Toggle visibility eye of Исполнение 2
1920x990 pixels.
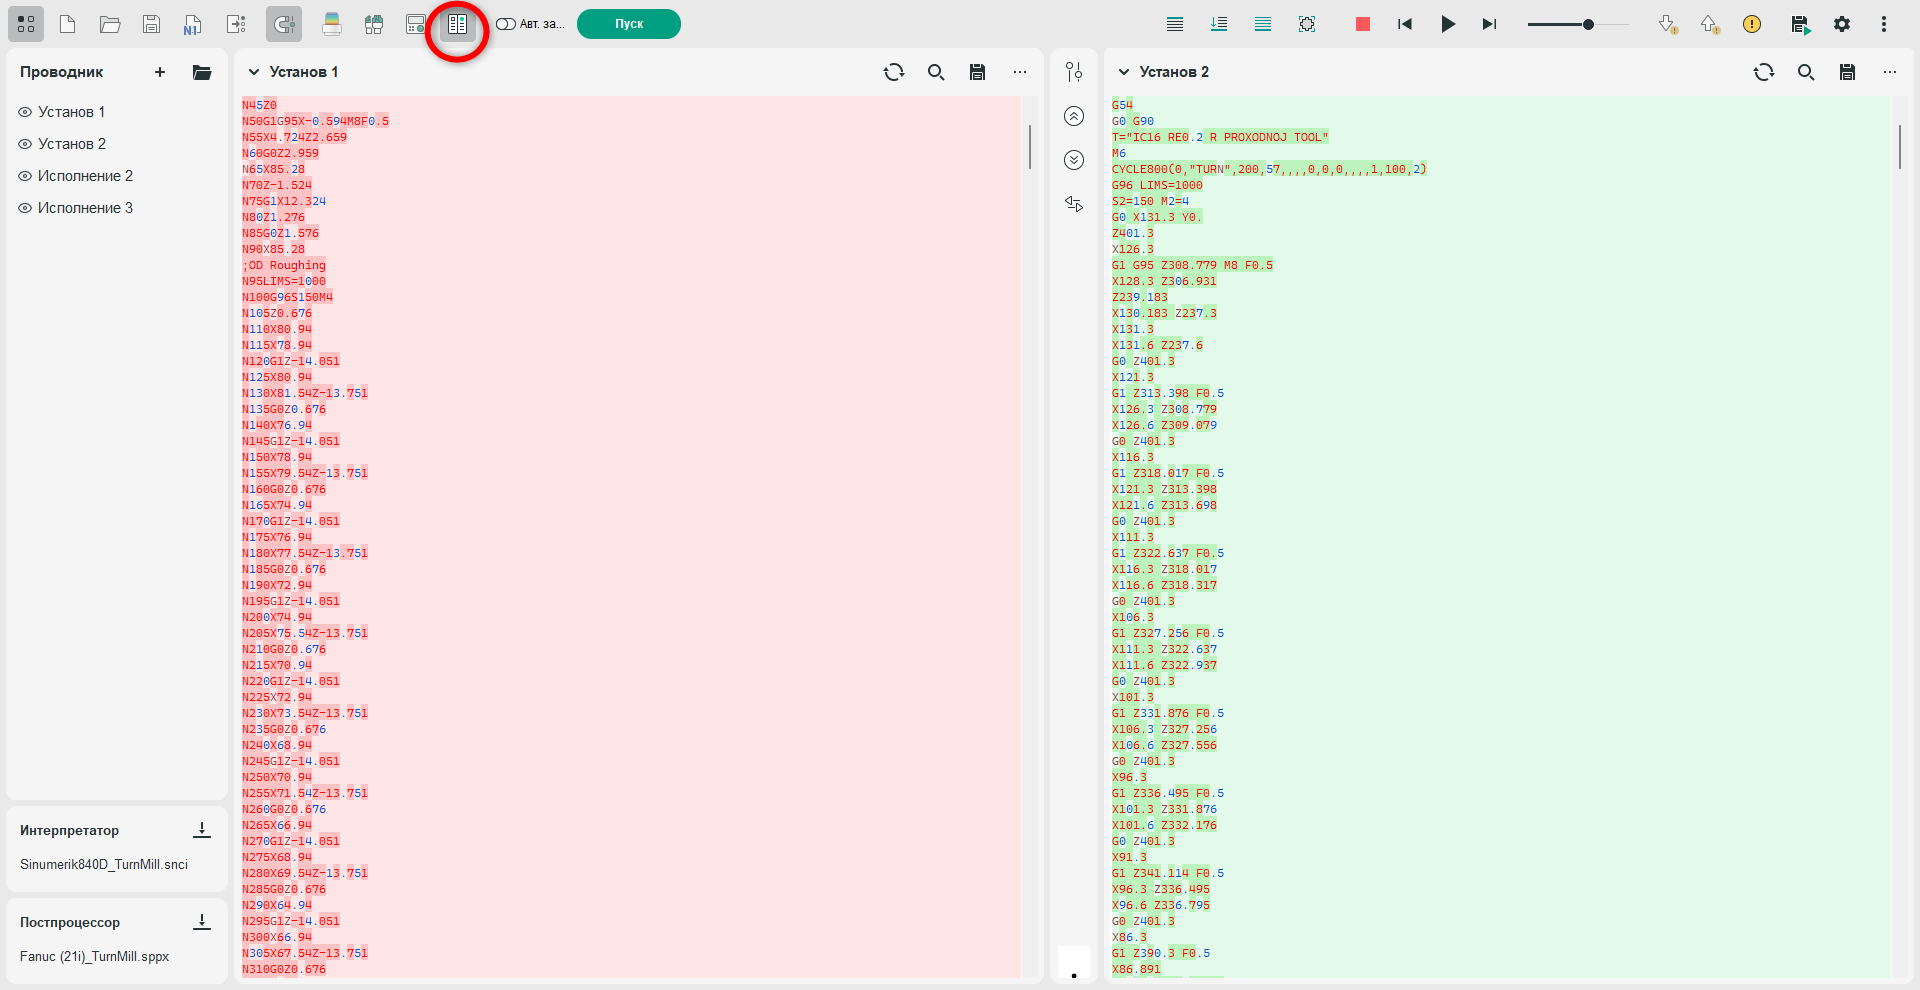[25, 176]
